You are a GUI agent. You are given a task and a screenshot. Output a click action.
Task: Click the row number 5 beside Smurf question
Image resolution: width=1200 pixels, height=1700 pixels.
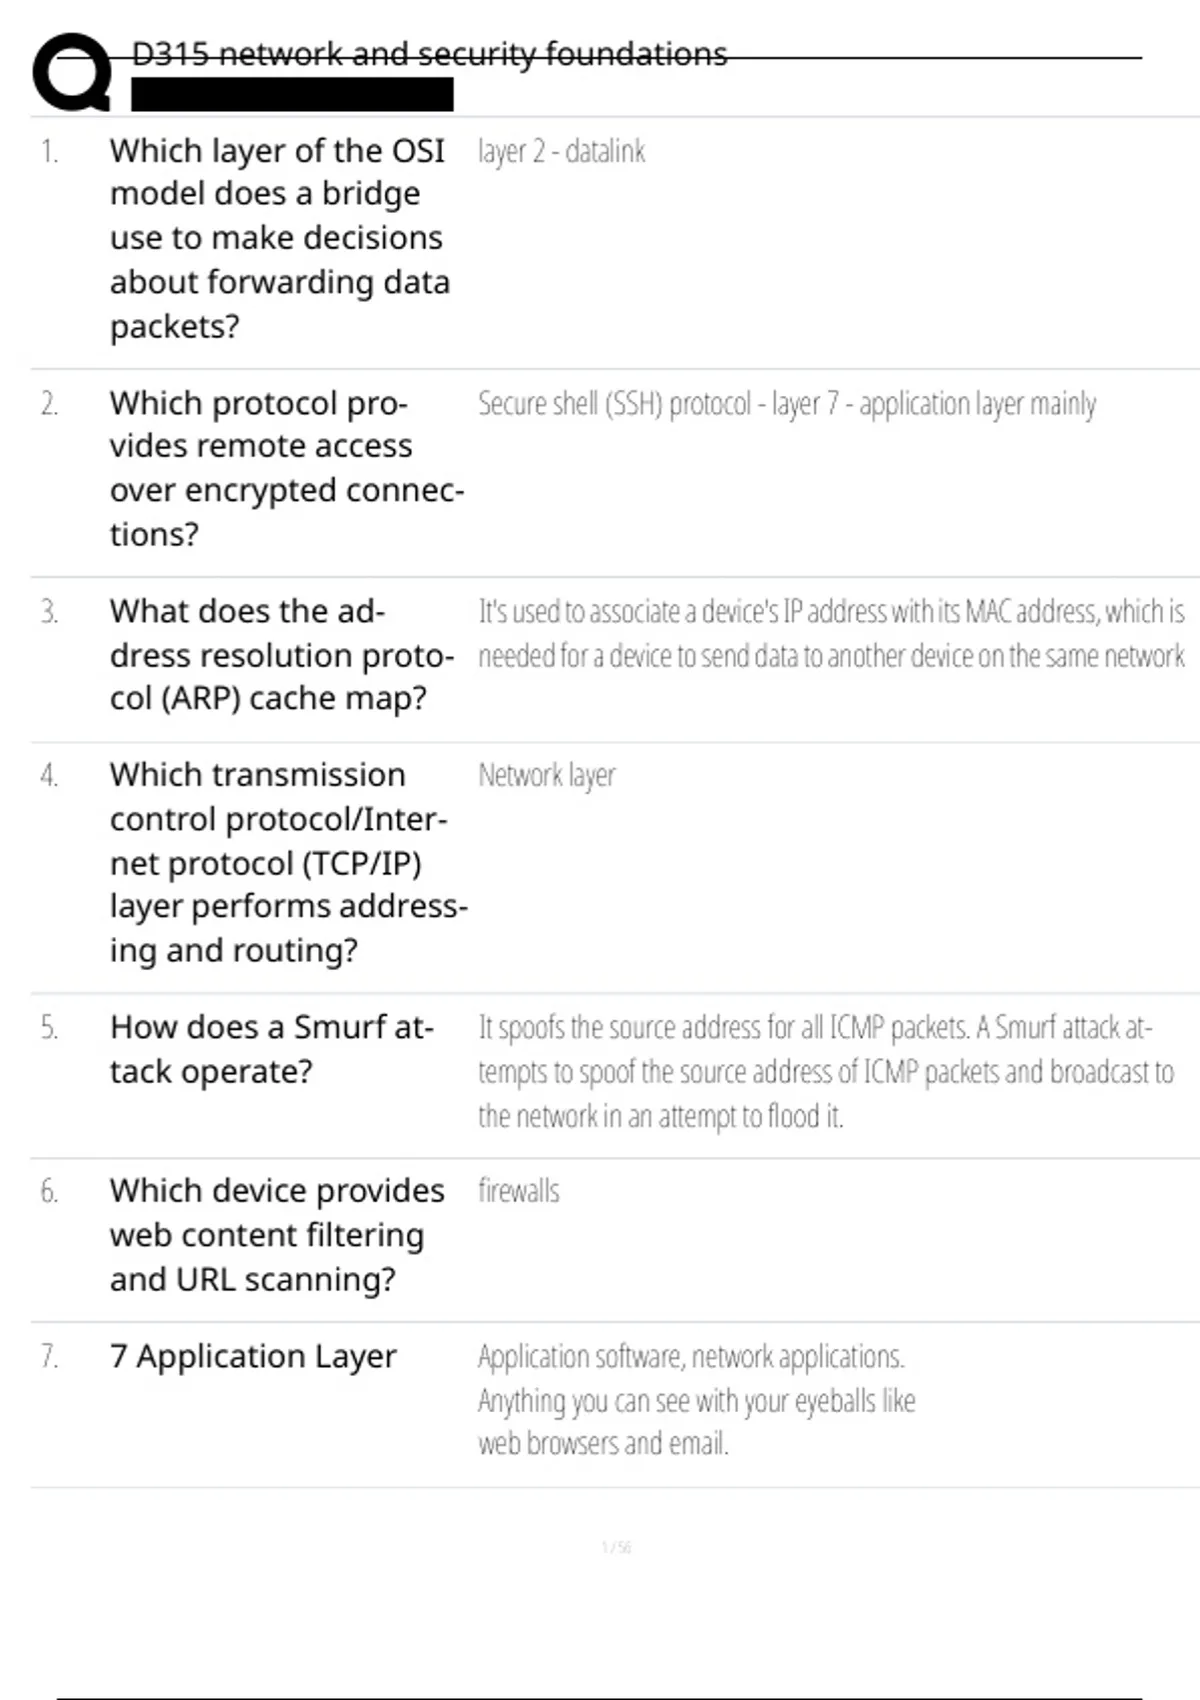(x=49, y=1028)
